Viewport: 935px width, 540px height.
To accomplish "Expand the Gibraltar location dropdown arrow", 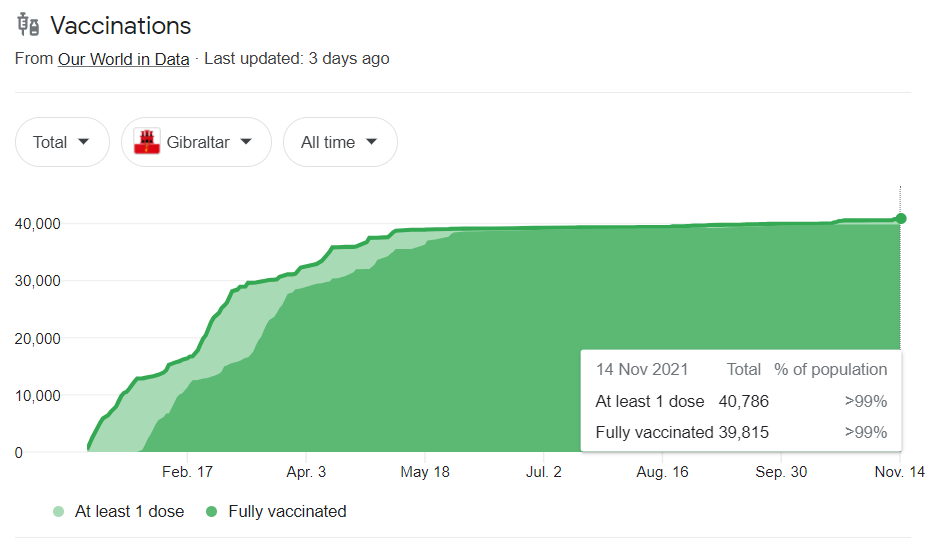I will (x=247, y=142).
